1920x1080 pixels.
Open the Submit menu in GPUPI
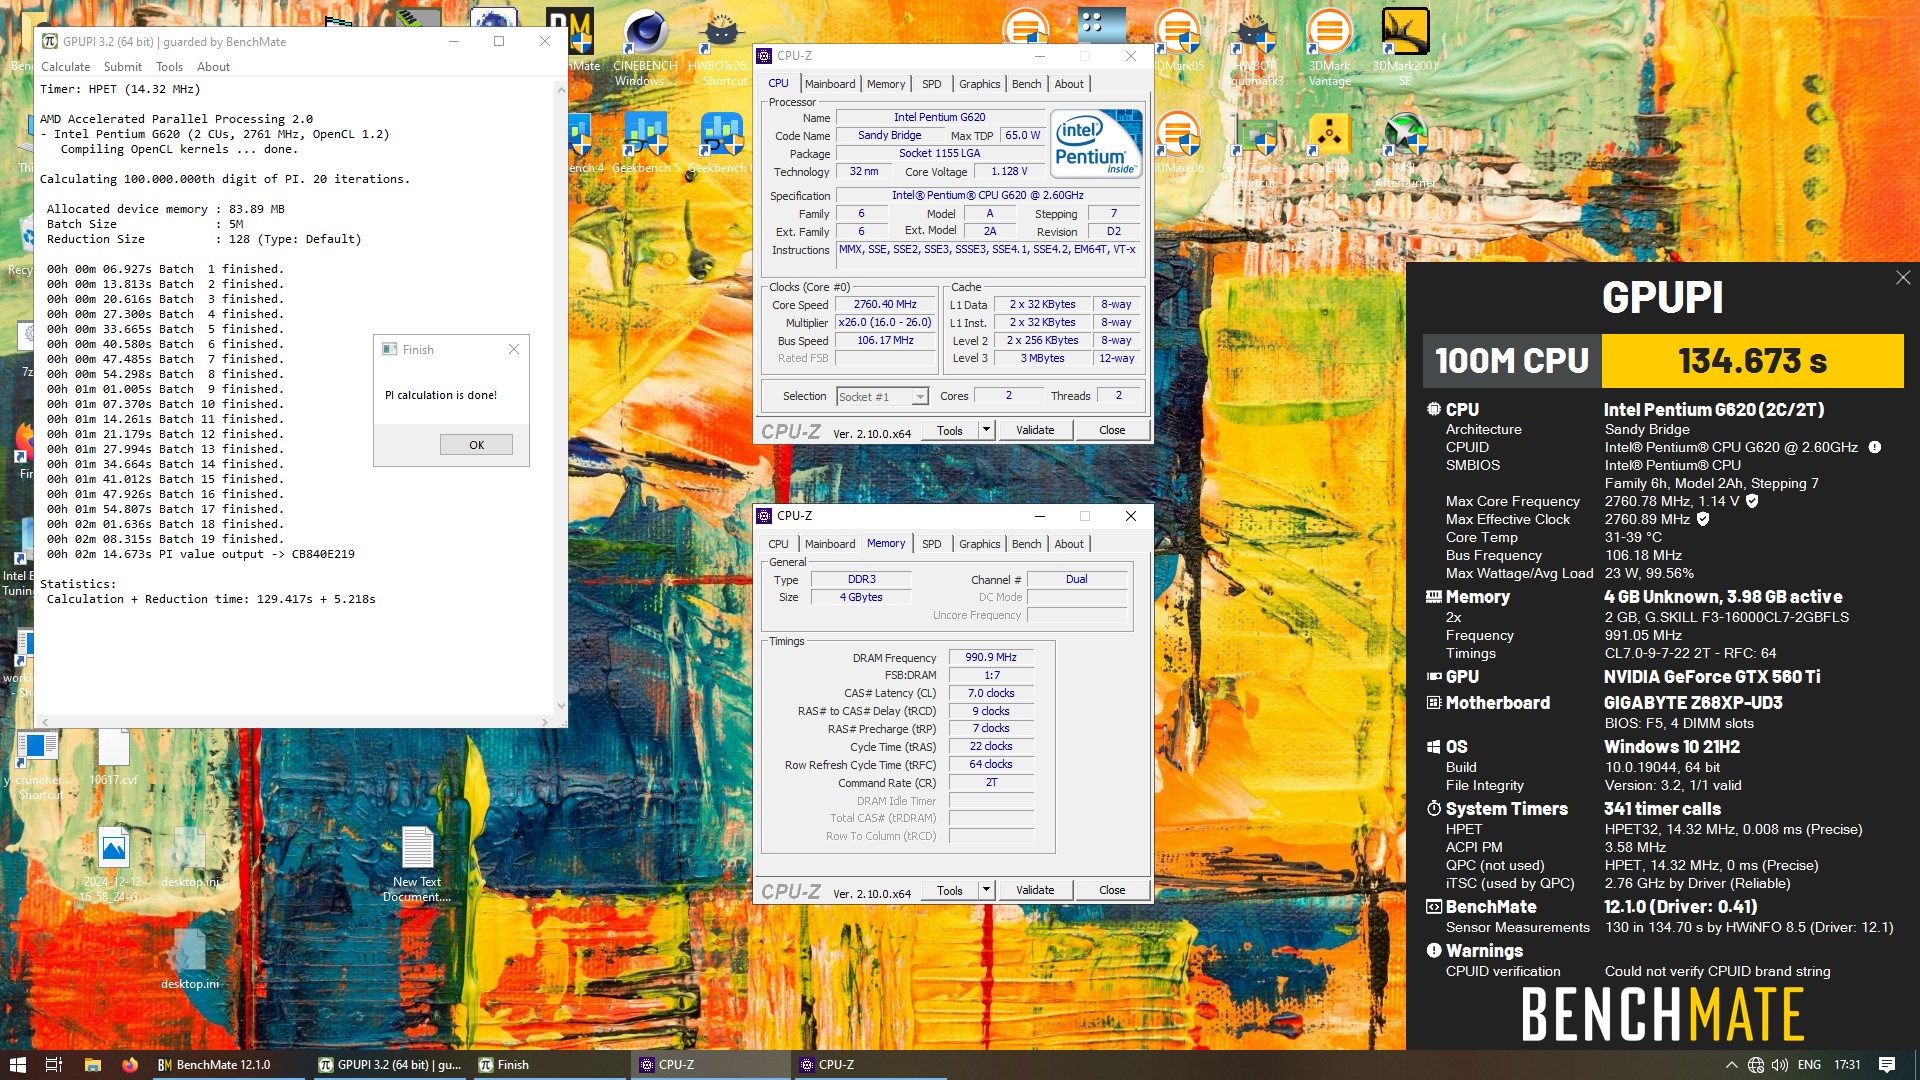(x=123, y=67)
